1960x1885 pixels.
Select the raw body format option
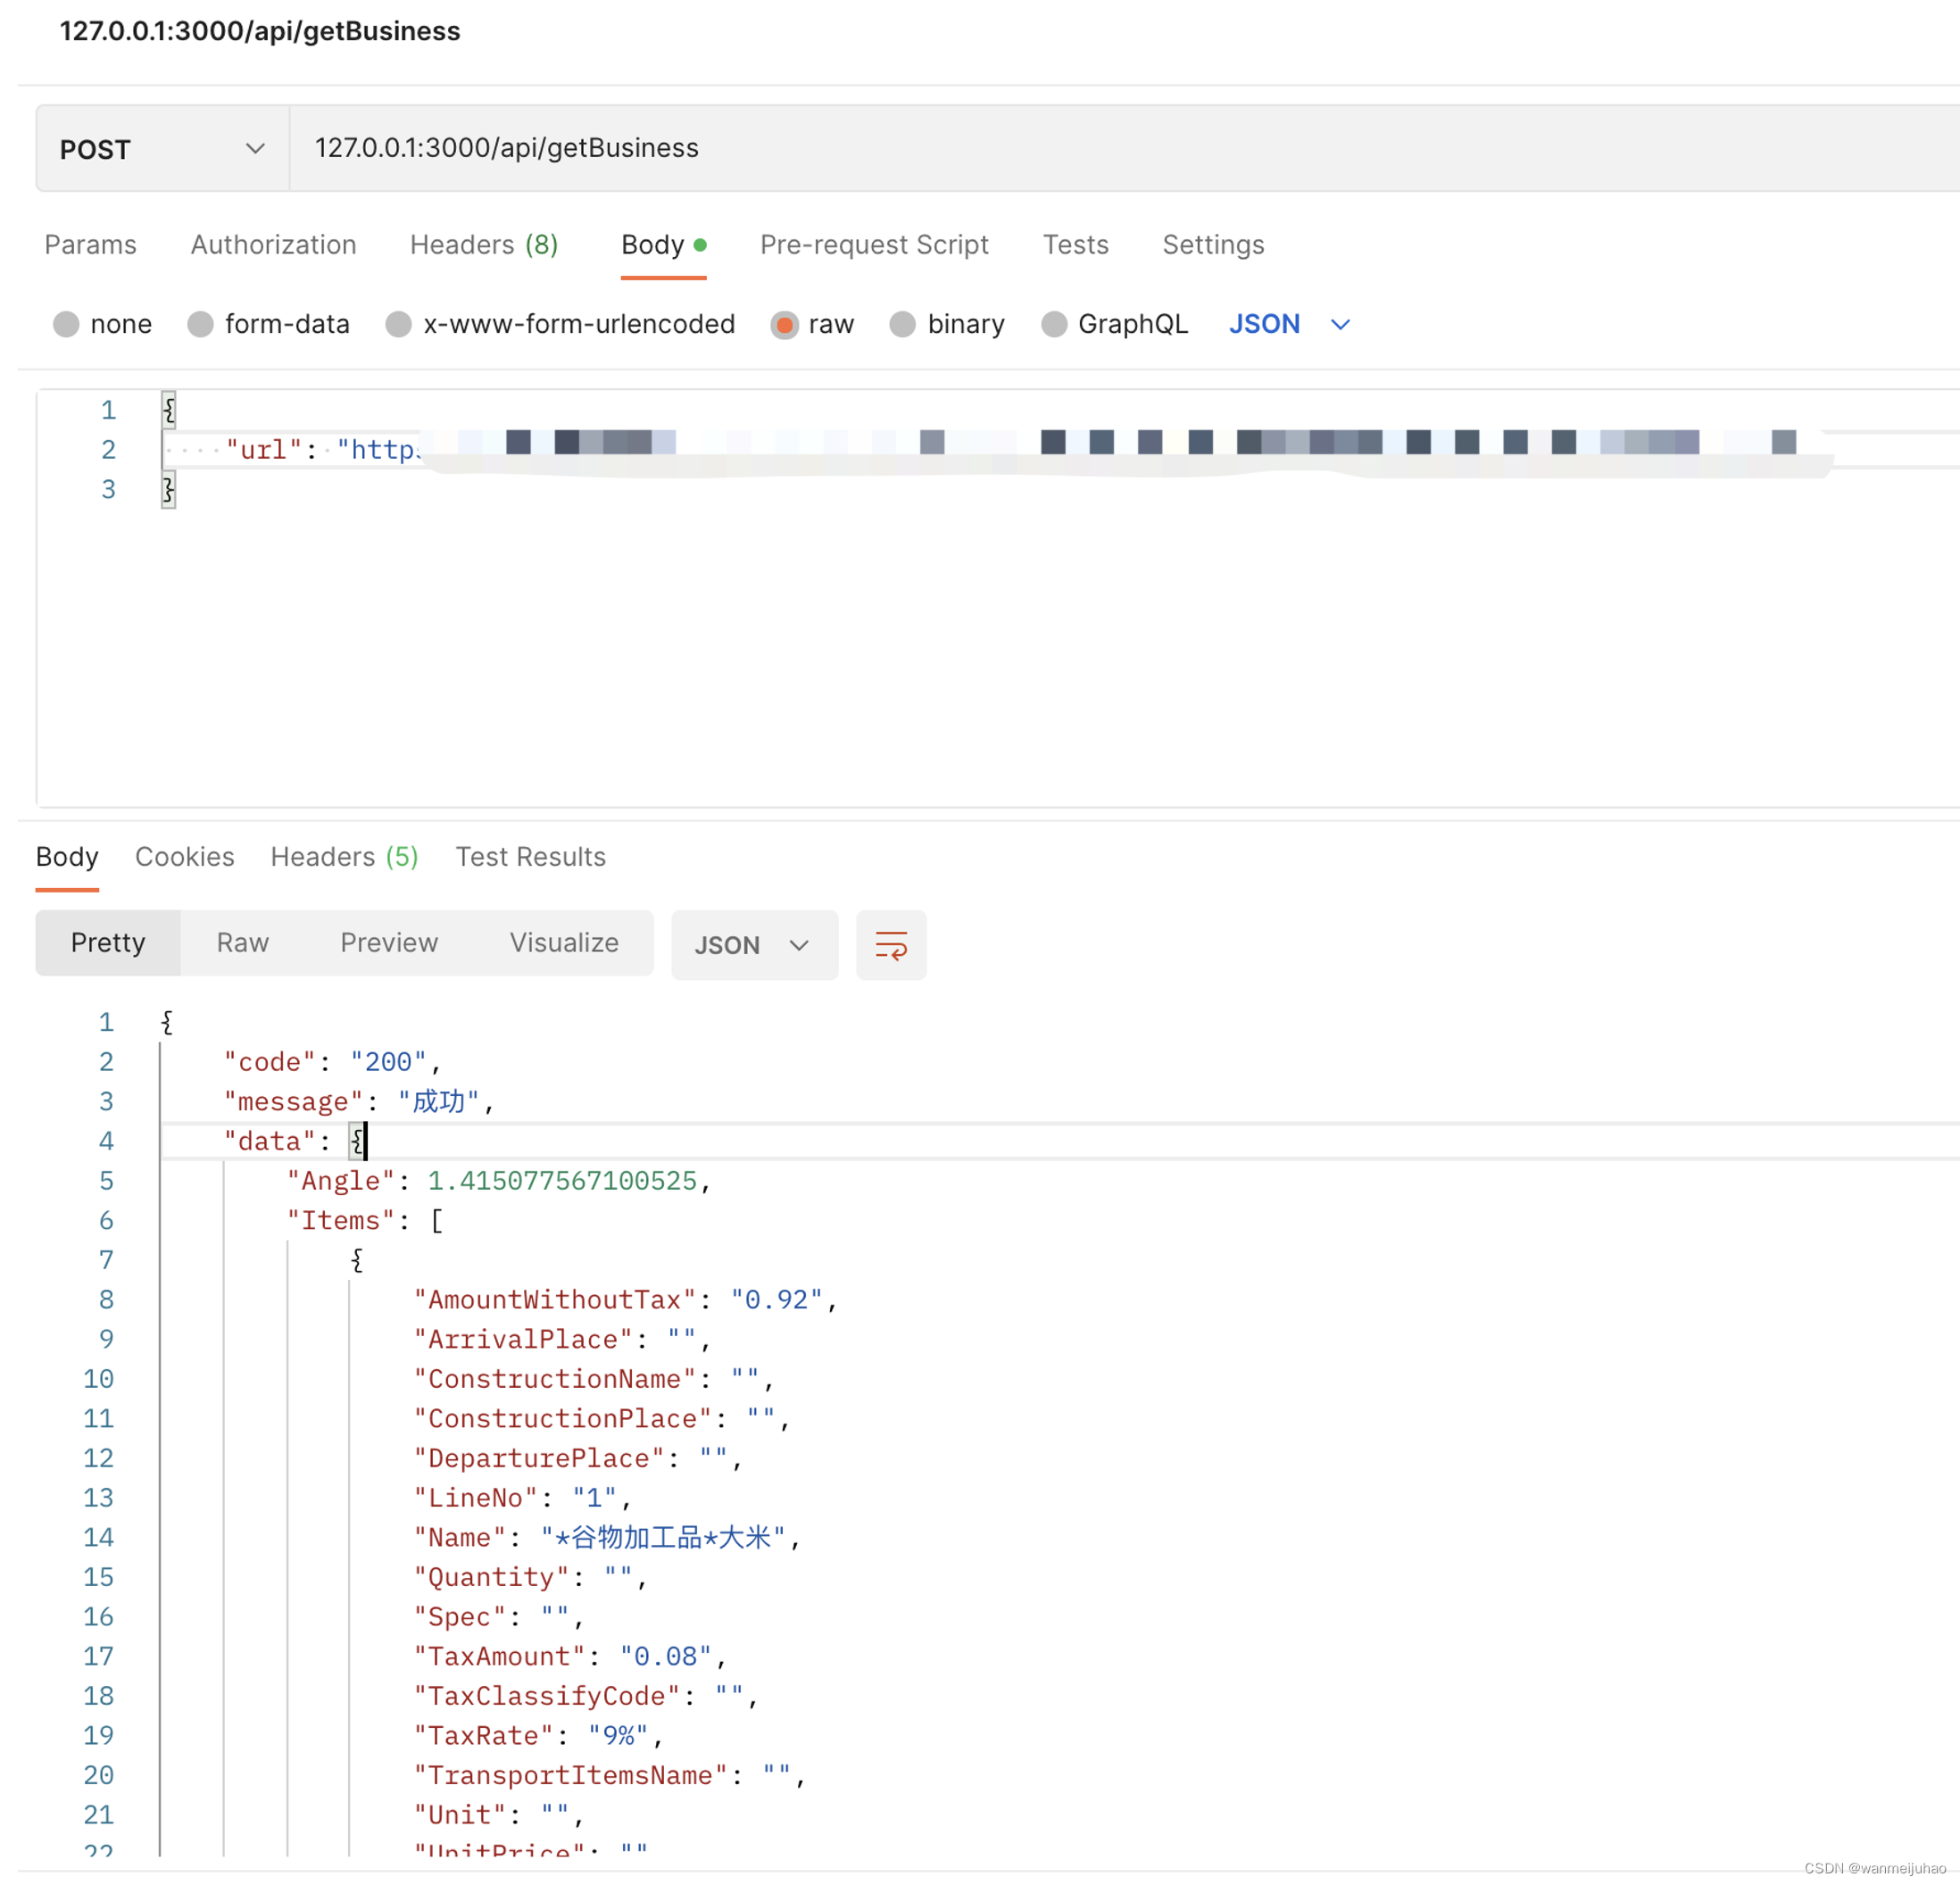point(785,324)
